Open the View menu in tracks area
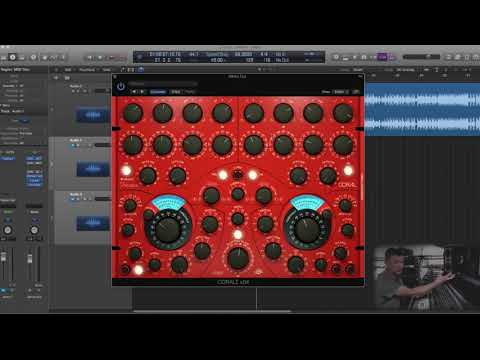Image resolution: width=480 pixels, height=360 pixels. click(107, 70)
